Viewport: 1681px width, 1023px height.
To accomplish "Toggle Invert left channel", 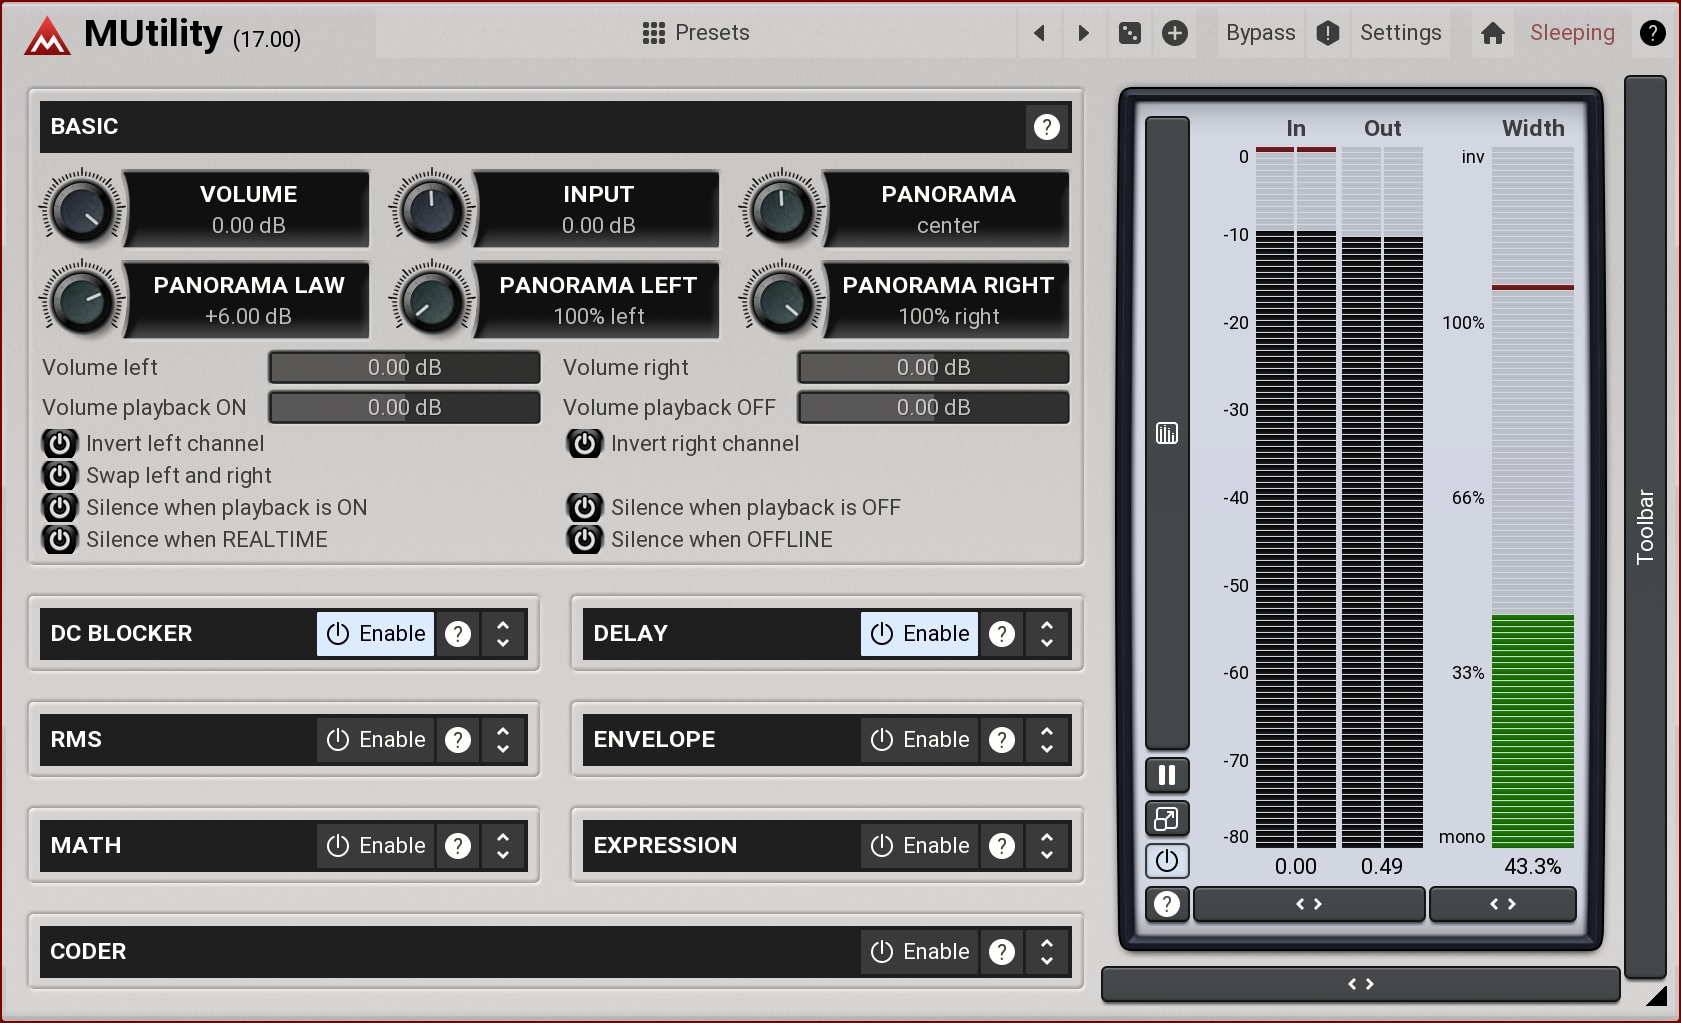I will click(60, 444).
